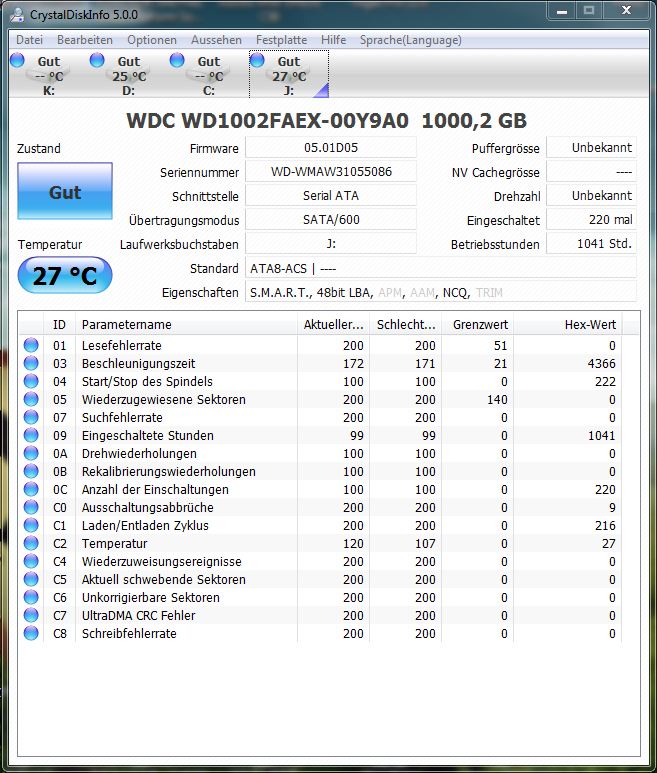The height and width of the screenshot is (773, 657).
Task: Click the Schlecht... column header
Action: (406, 324)
